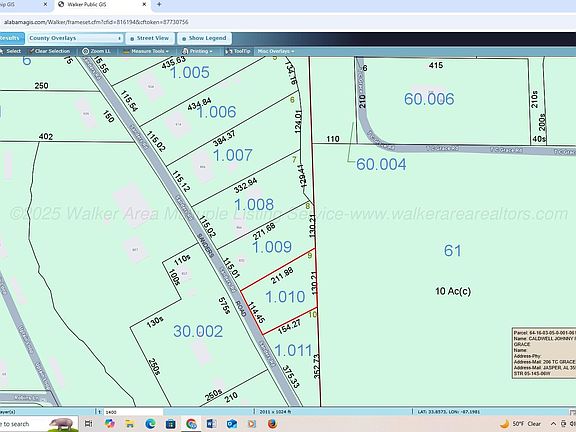Open the Measure Tools dropdown

(147, 51)
